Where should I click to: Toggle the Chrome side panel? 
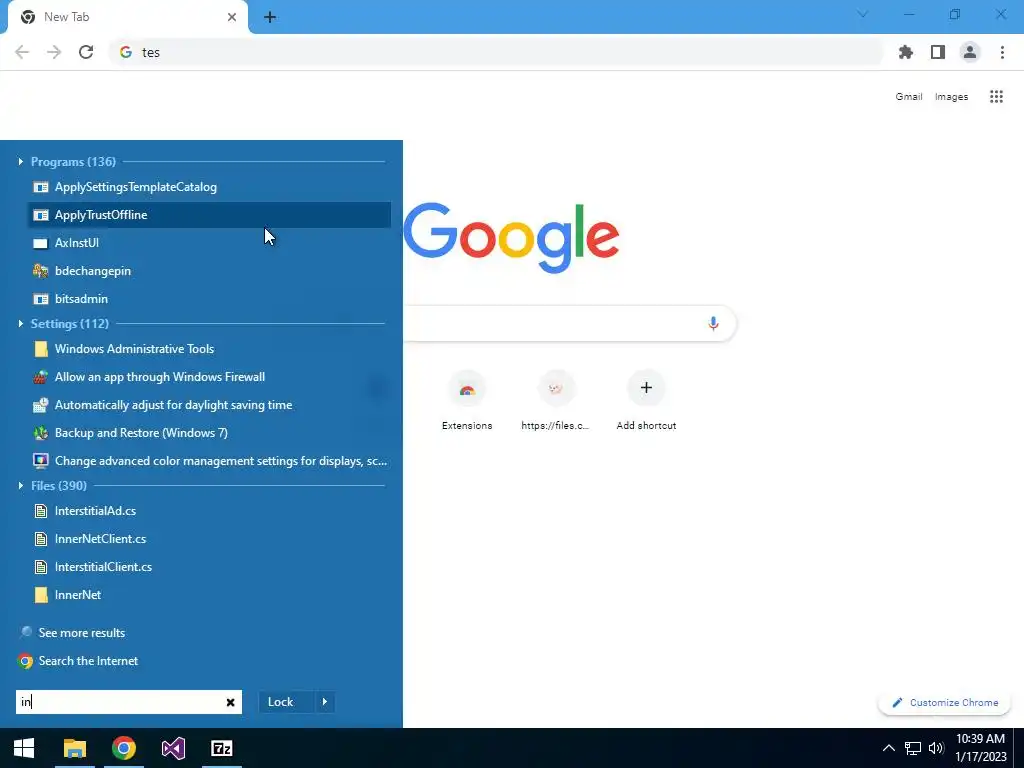(938, 52)
